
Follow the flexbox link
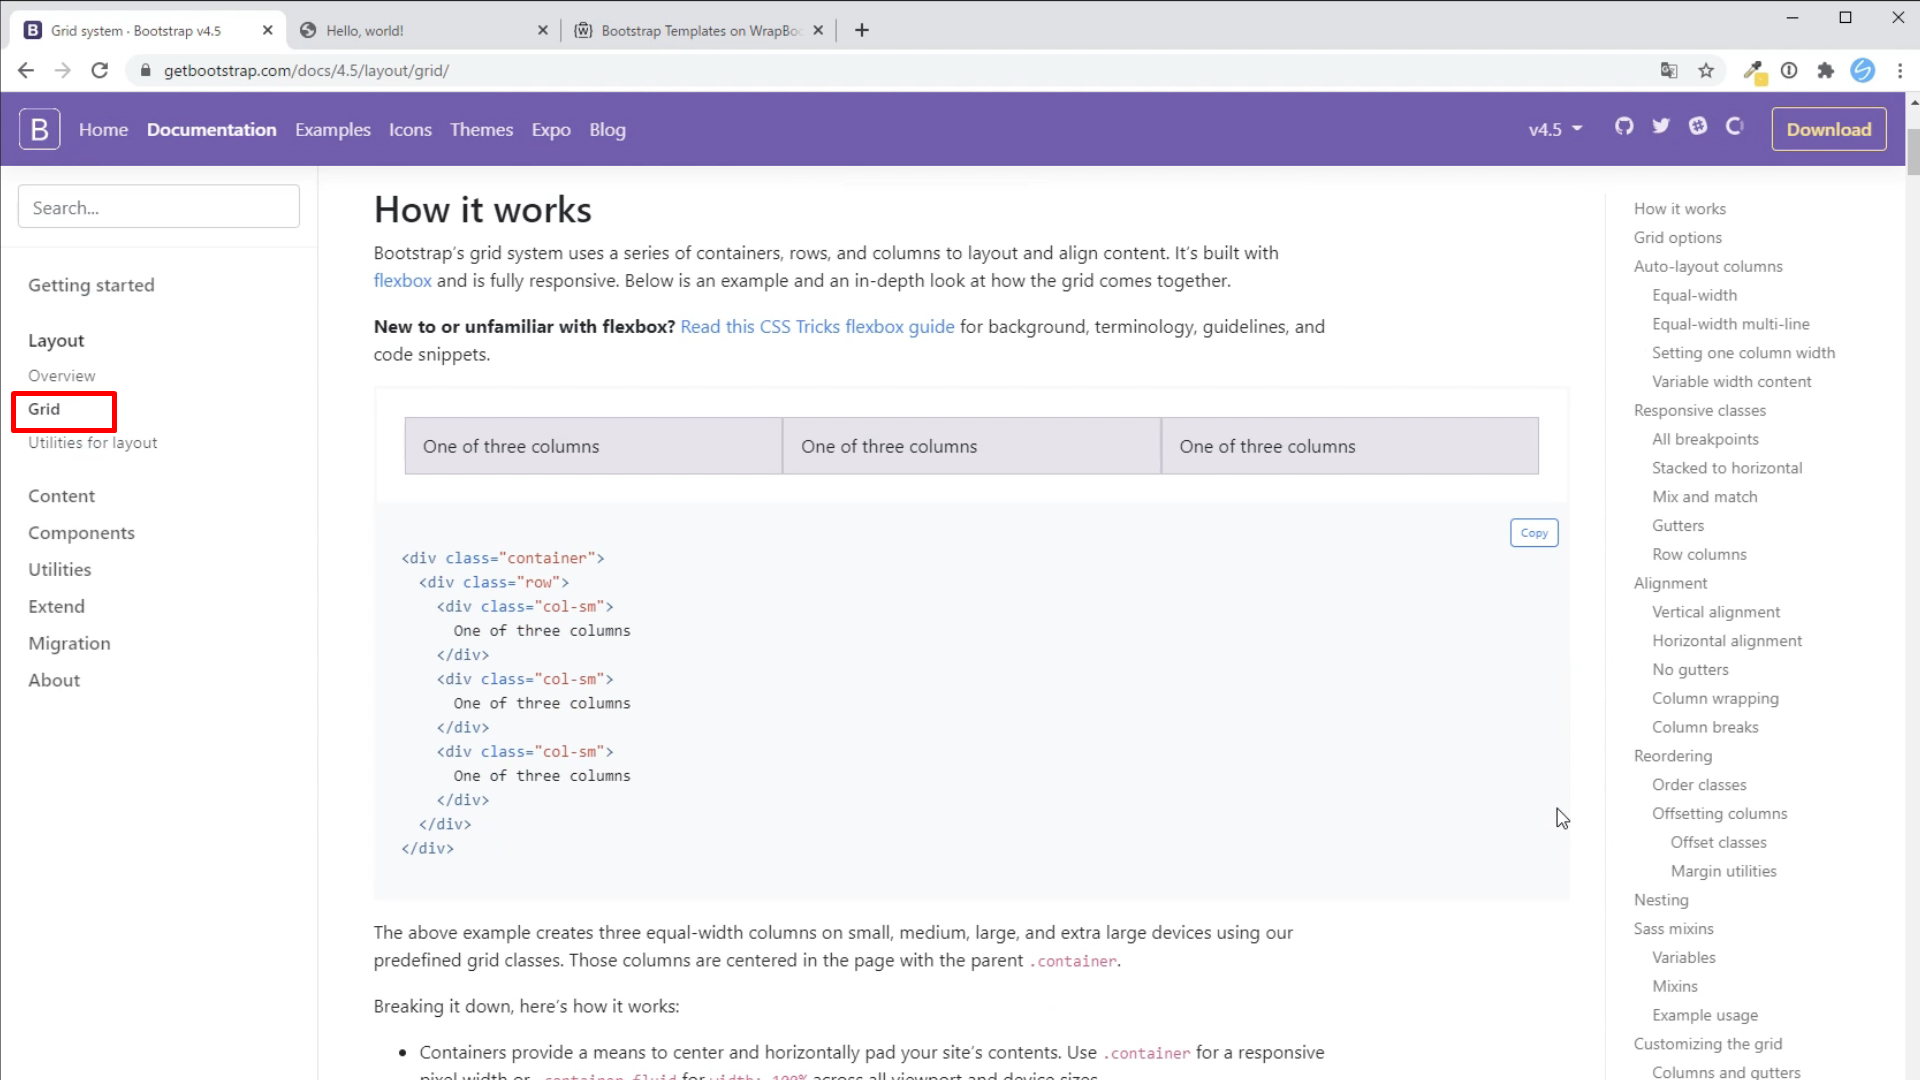[402, 281]
